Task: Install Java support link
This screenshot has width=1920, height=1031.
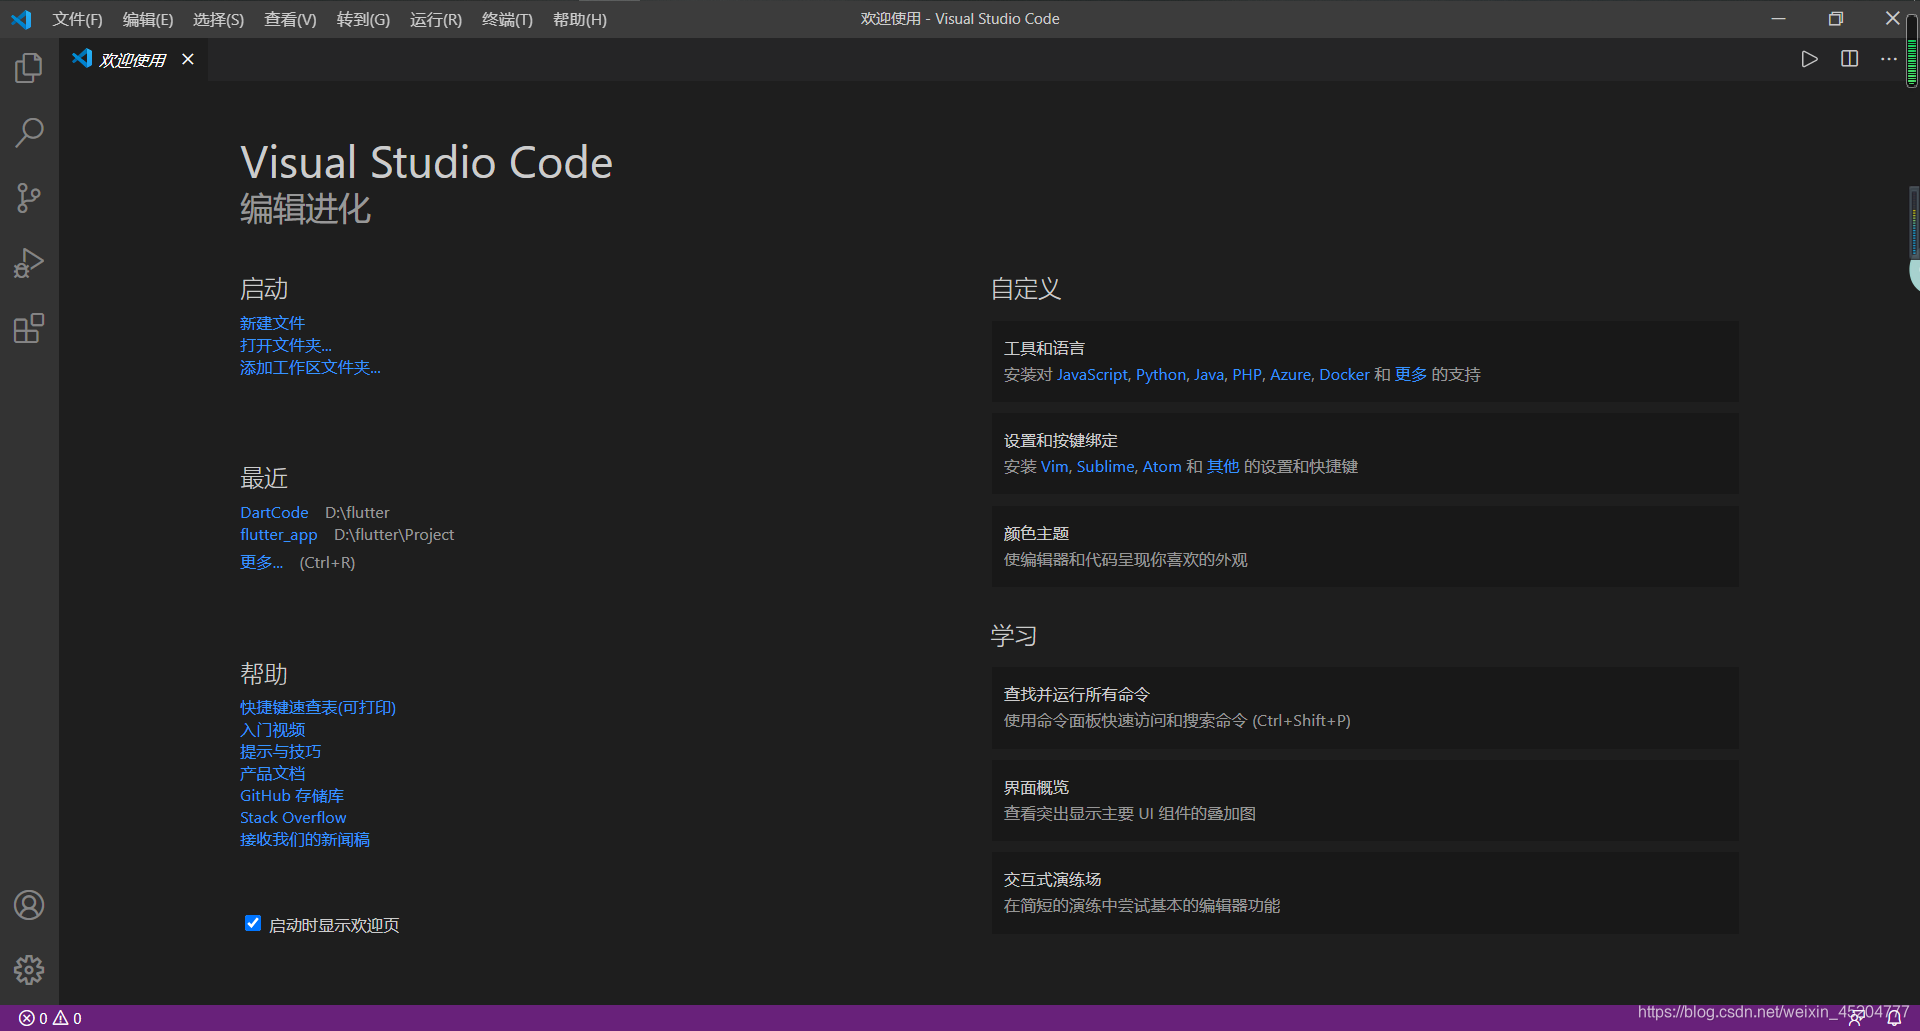Action: click(1209, 374)
